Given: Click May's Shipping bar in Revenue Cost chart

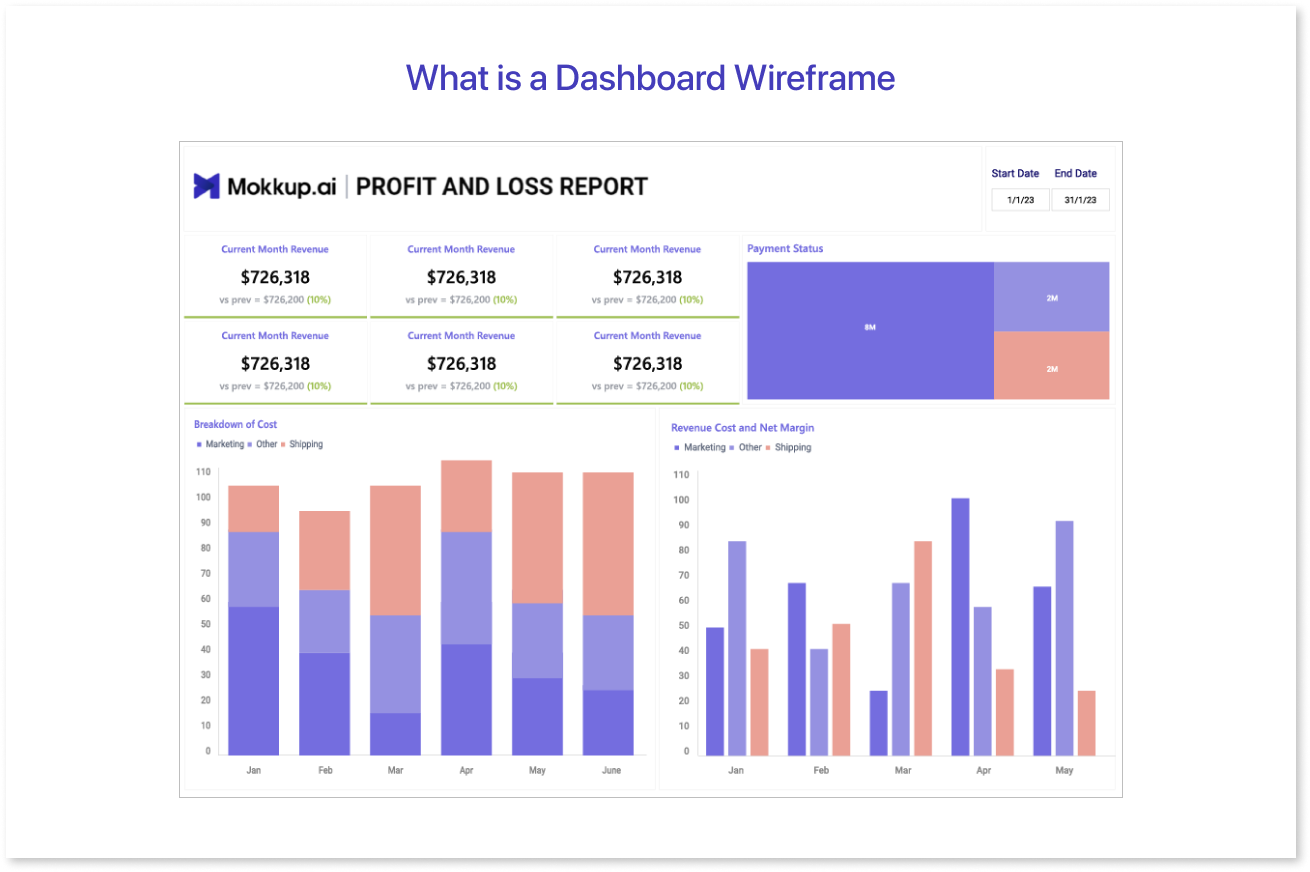Looking at the screenshot, I should (1086, 723).
